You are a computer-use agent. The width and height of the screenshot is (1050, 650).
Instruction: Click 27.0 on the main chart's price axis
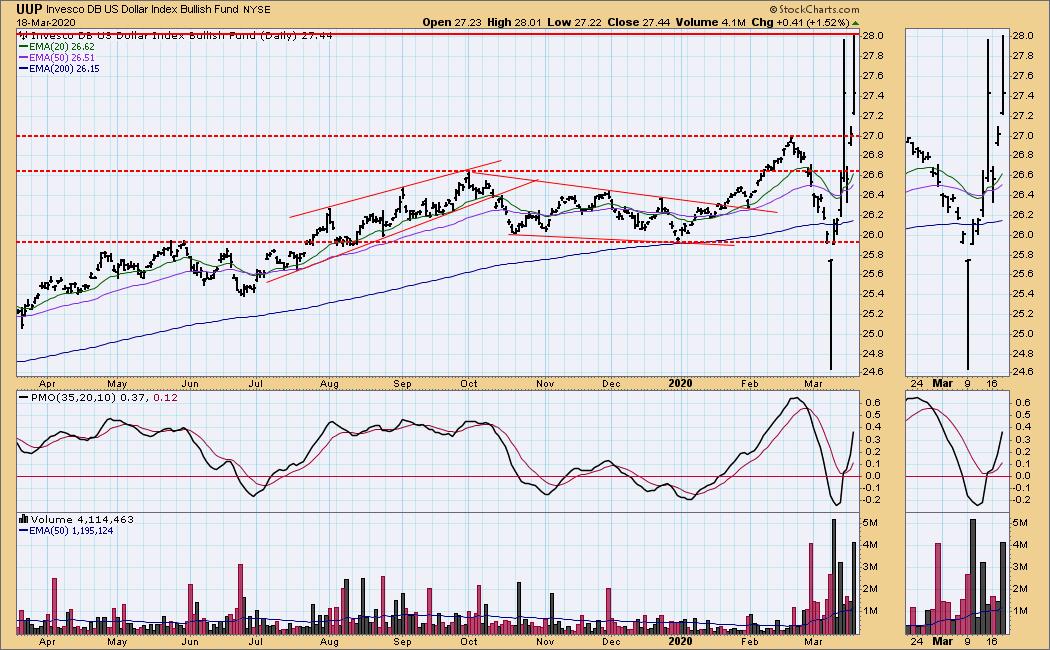[873, 136]
